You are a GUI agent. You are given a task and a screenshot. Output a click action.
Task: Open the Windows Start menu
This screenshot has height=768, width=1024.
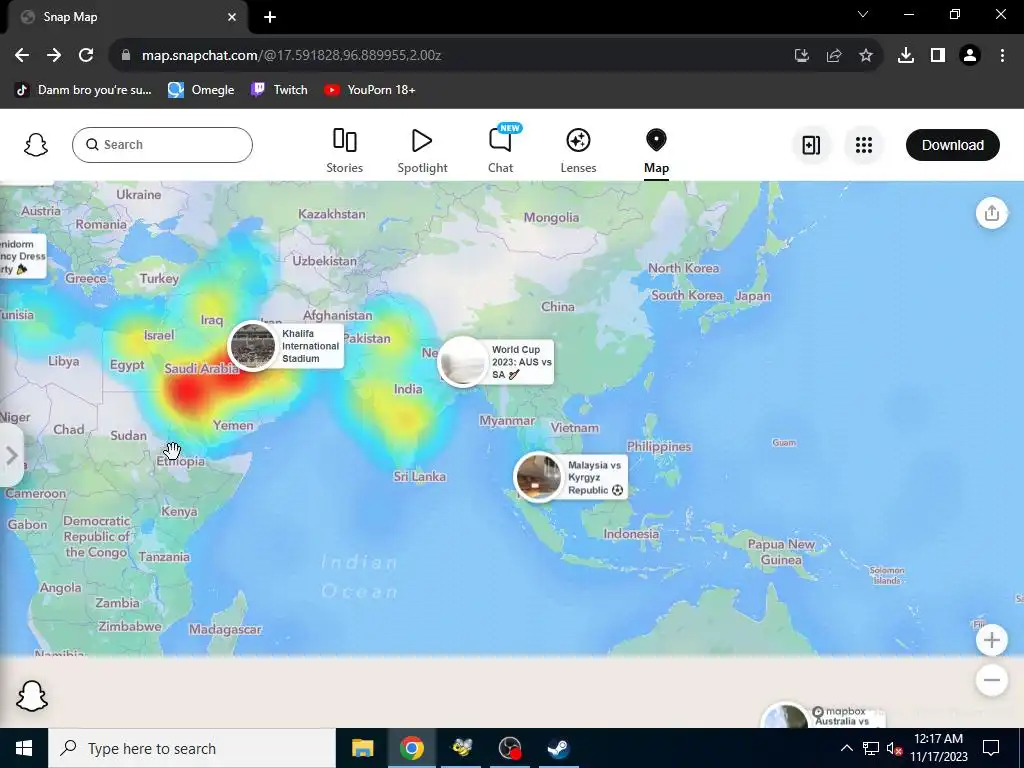[24, 748]
